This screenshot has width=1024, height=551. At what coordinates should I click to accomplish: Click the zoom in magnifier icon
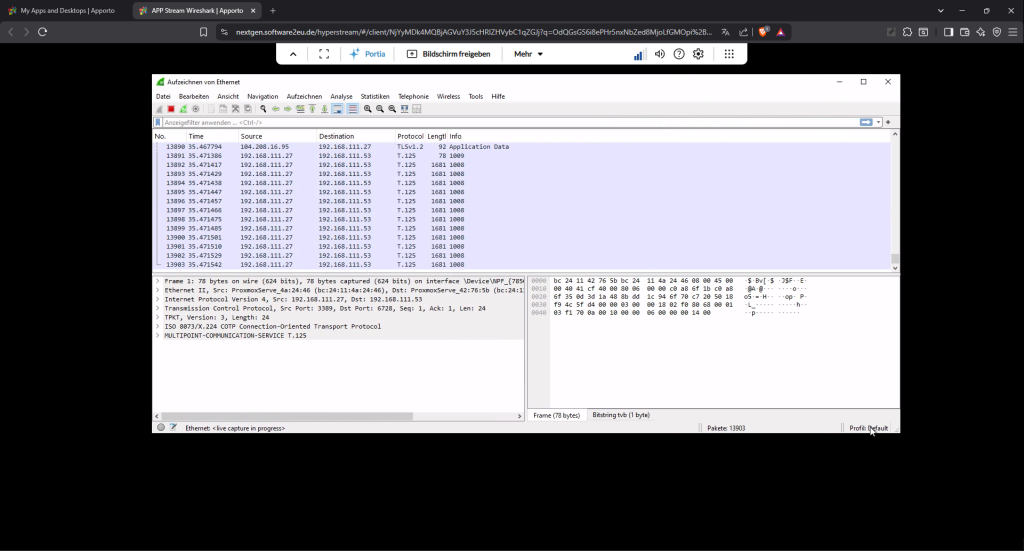pyautogui.click(x=368, y=109)
